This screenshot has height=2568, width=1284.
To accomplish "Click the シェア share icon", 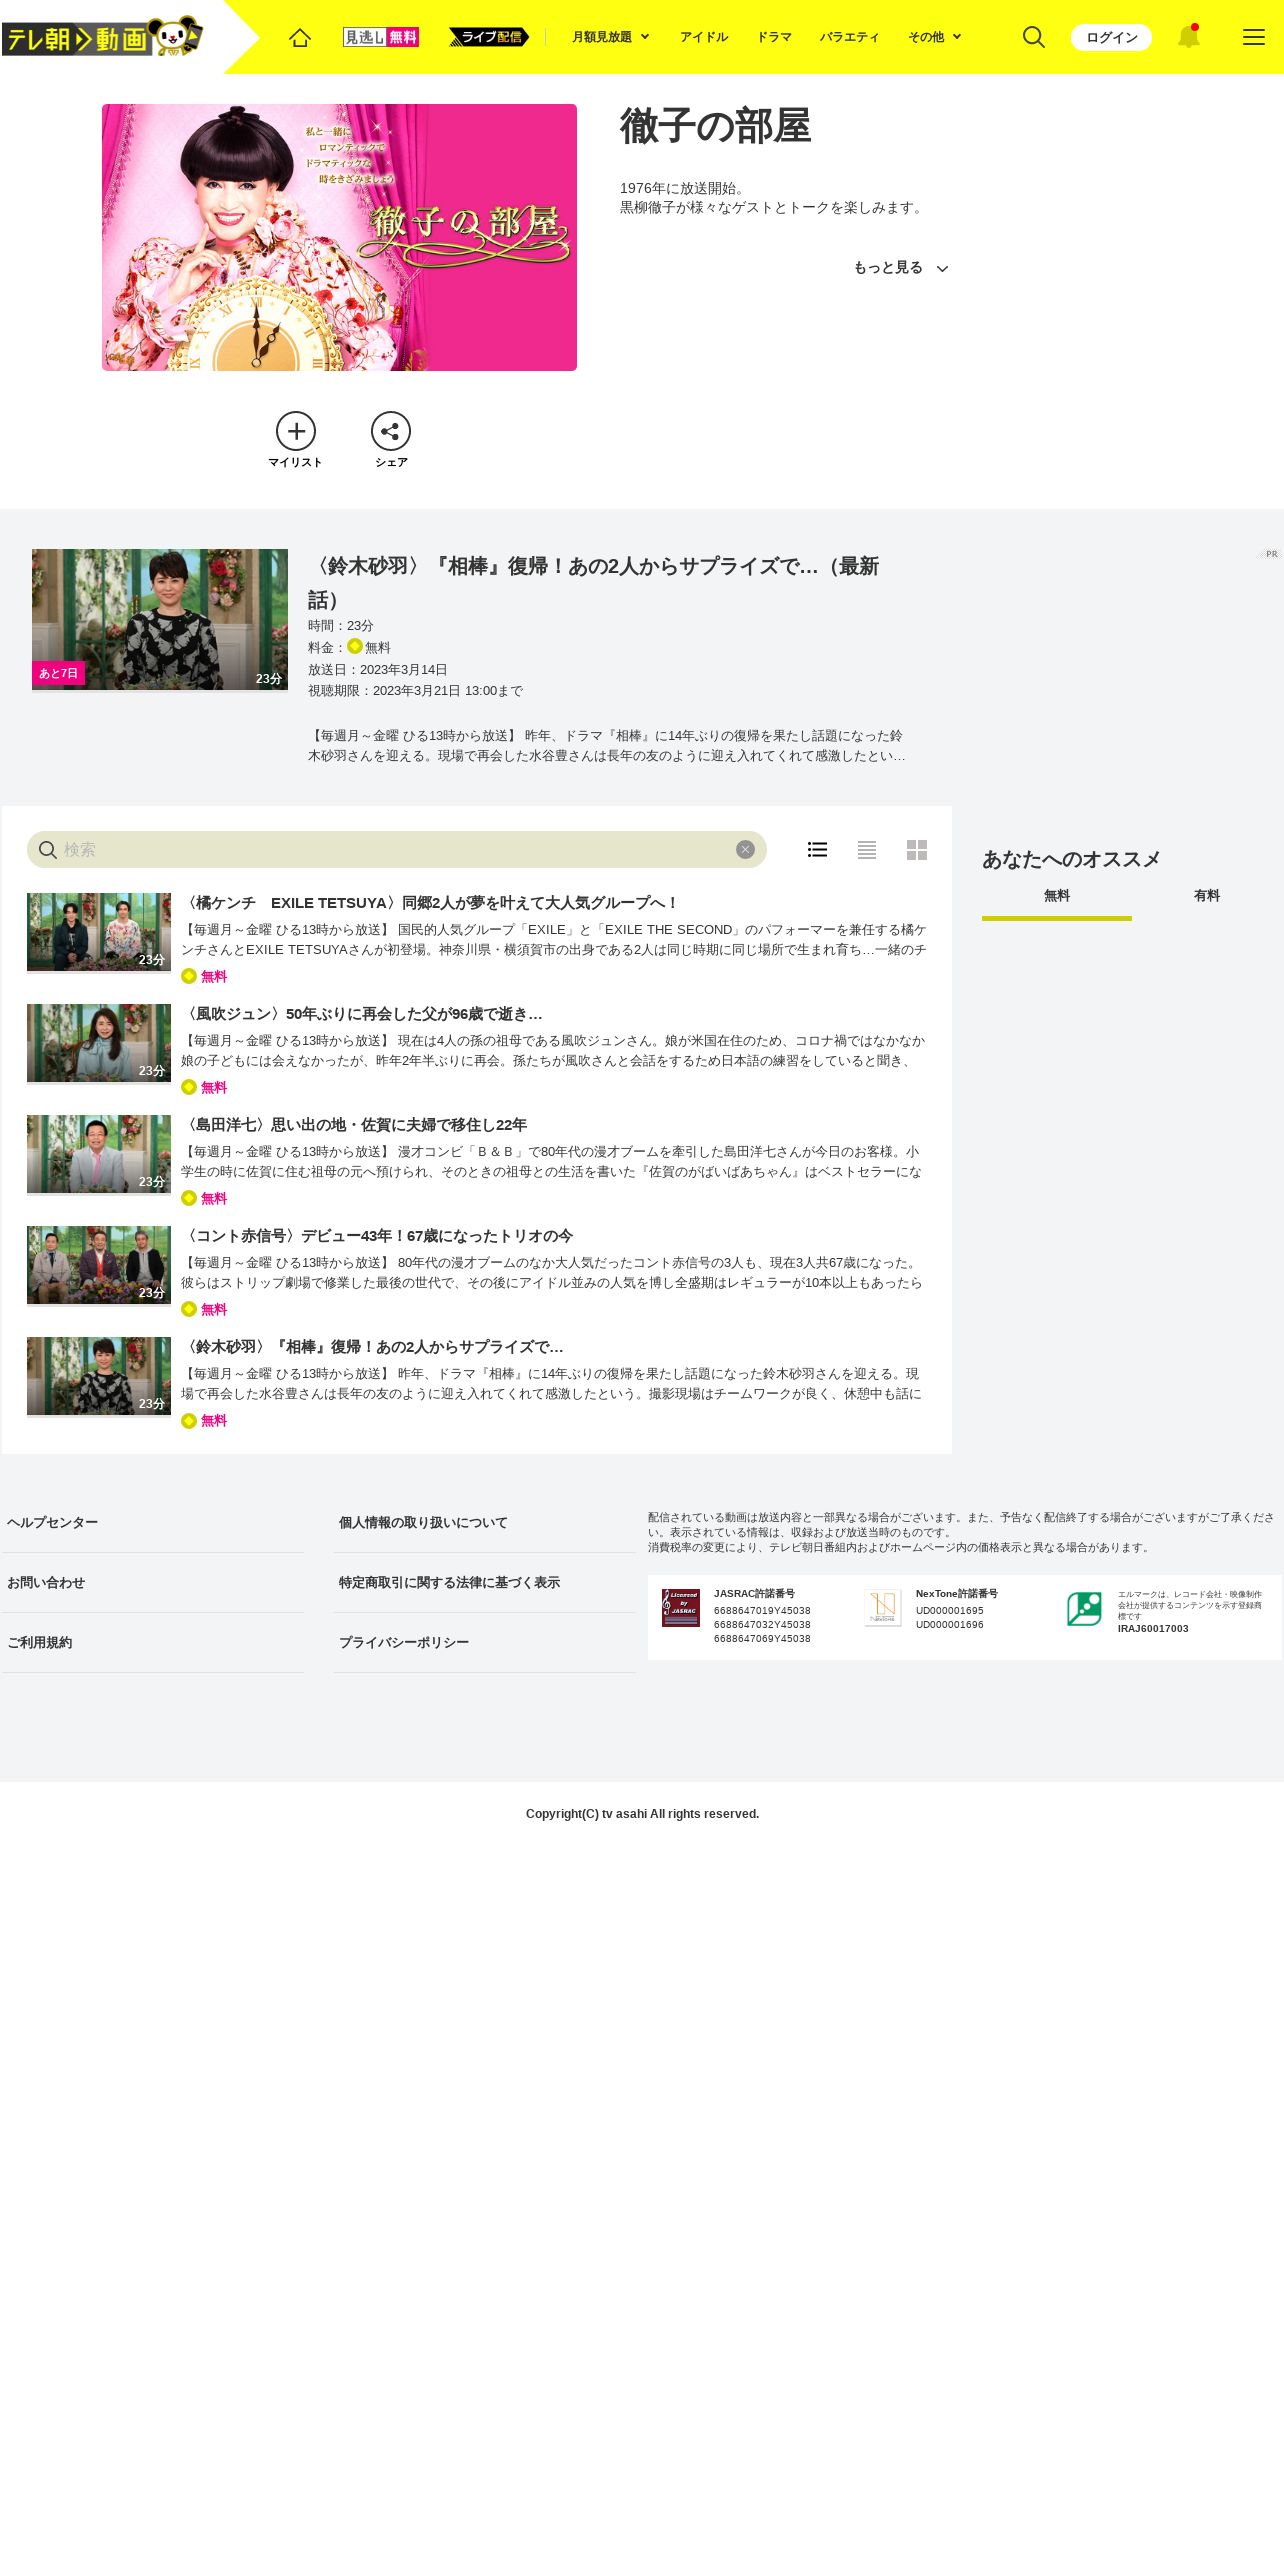I will click(391, 440).
